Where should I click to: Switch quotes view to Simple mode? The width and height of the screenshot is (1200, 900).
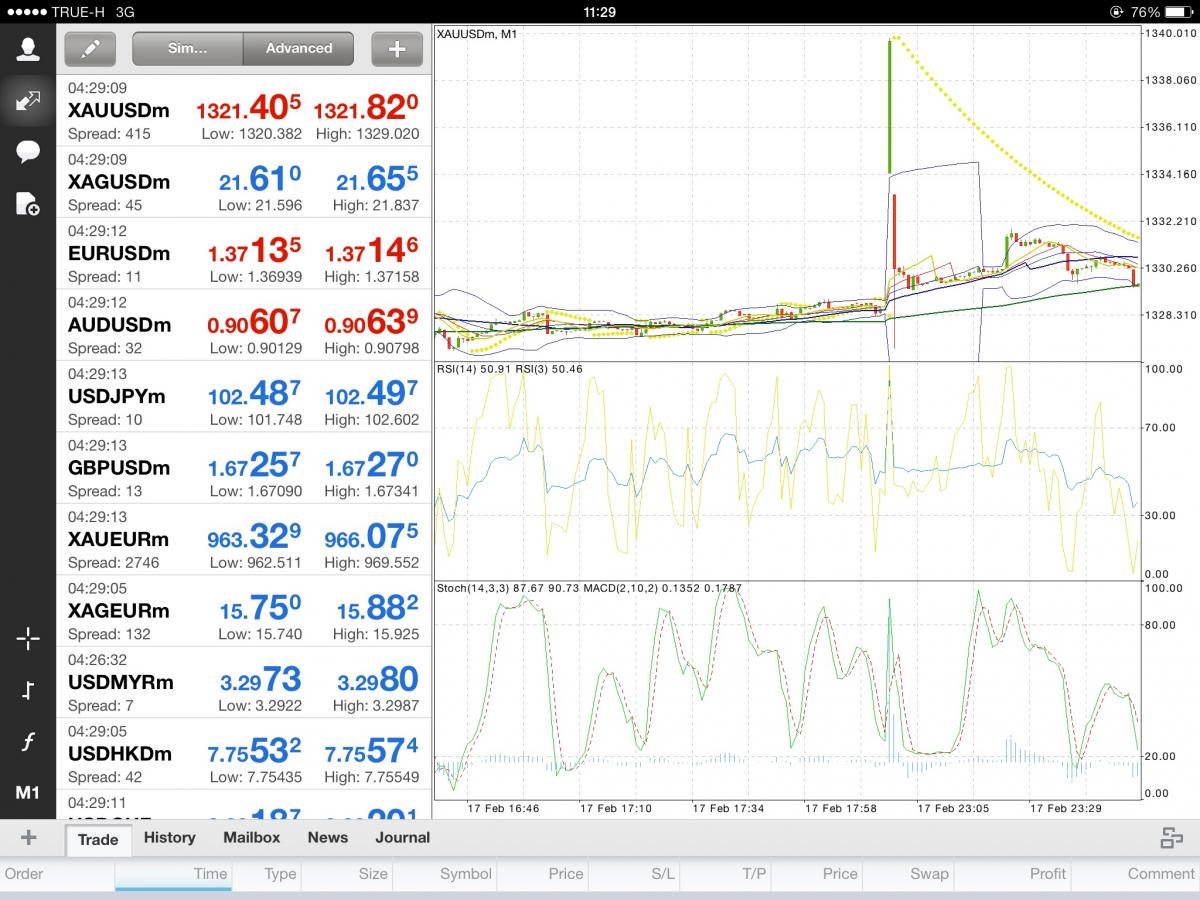(187, 48)
